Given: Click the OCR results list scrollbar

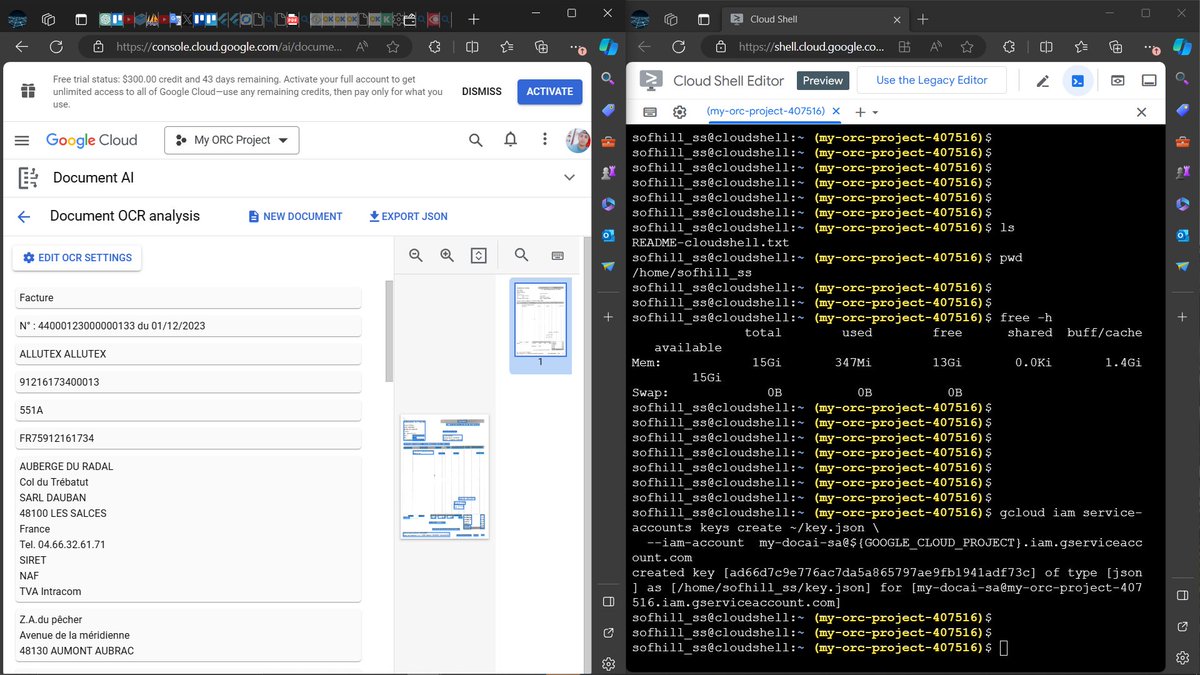Looking at the screenshot, I should point(390,331).
